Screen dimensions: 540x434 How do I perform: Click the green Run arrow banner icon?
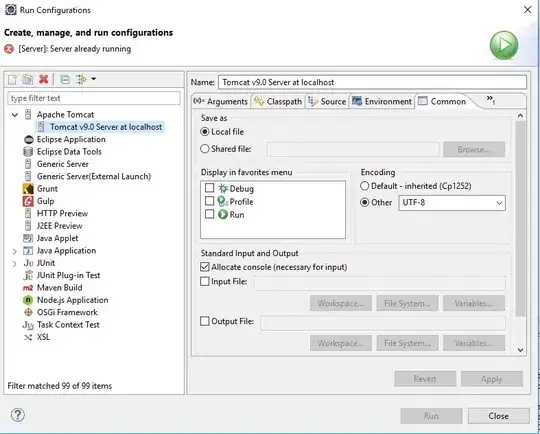pos(504,45)
